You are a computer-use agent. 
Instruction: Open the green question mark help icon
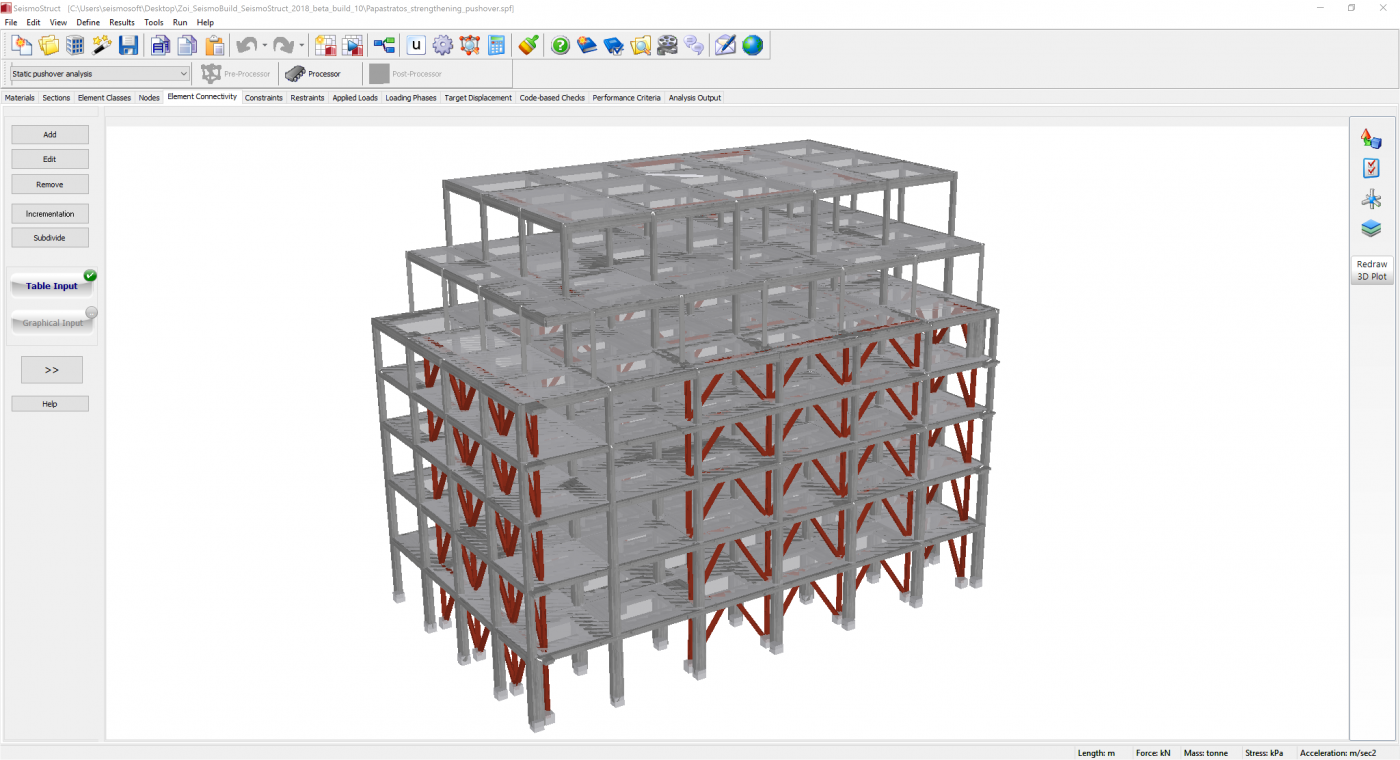(x=561, y=45)
